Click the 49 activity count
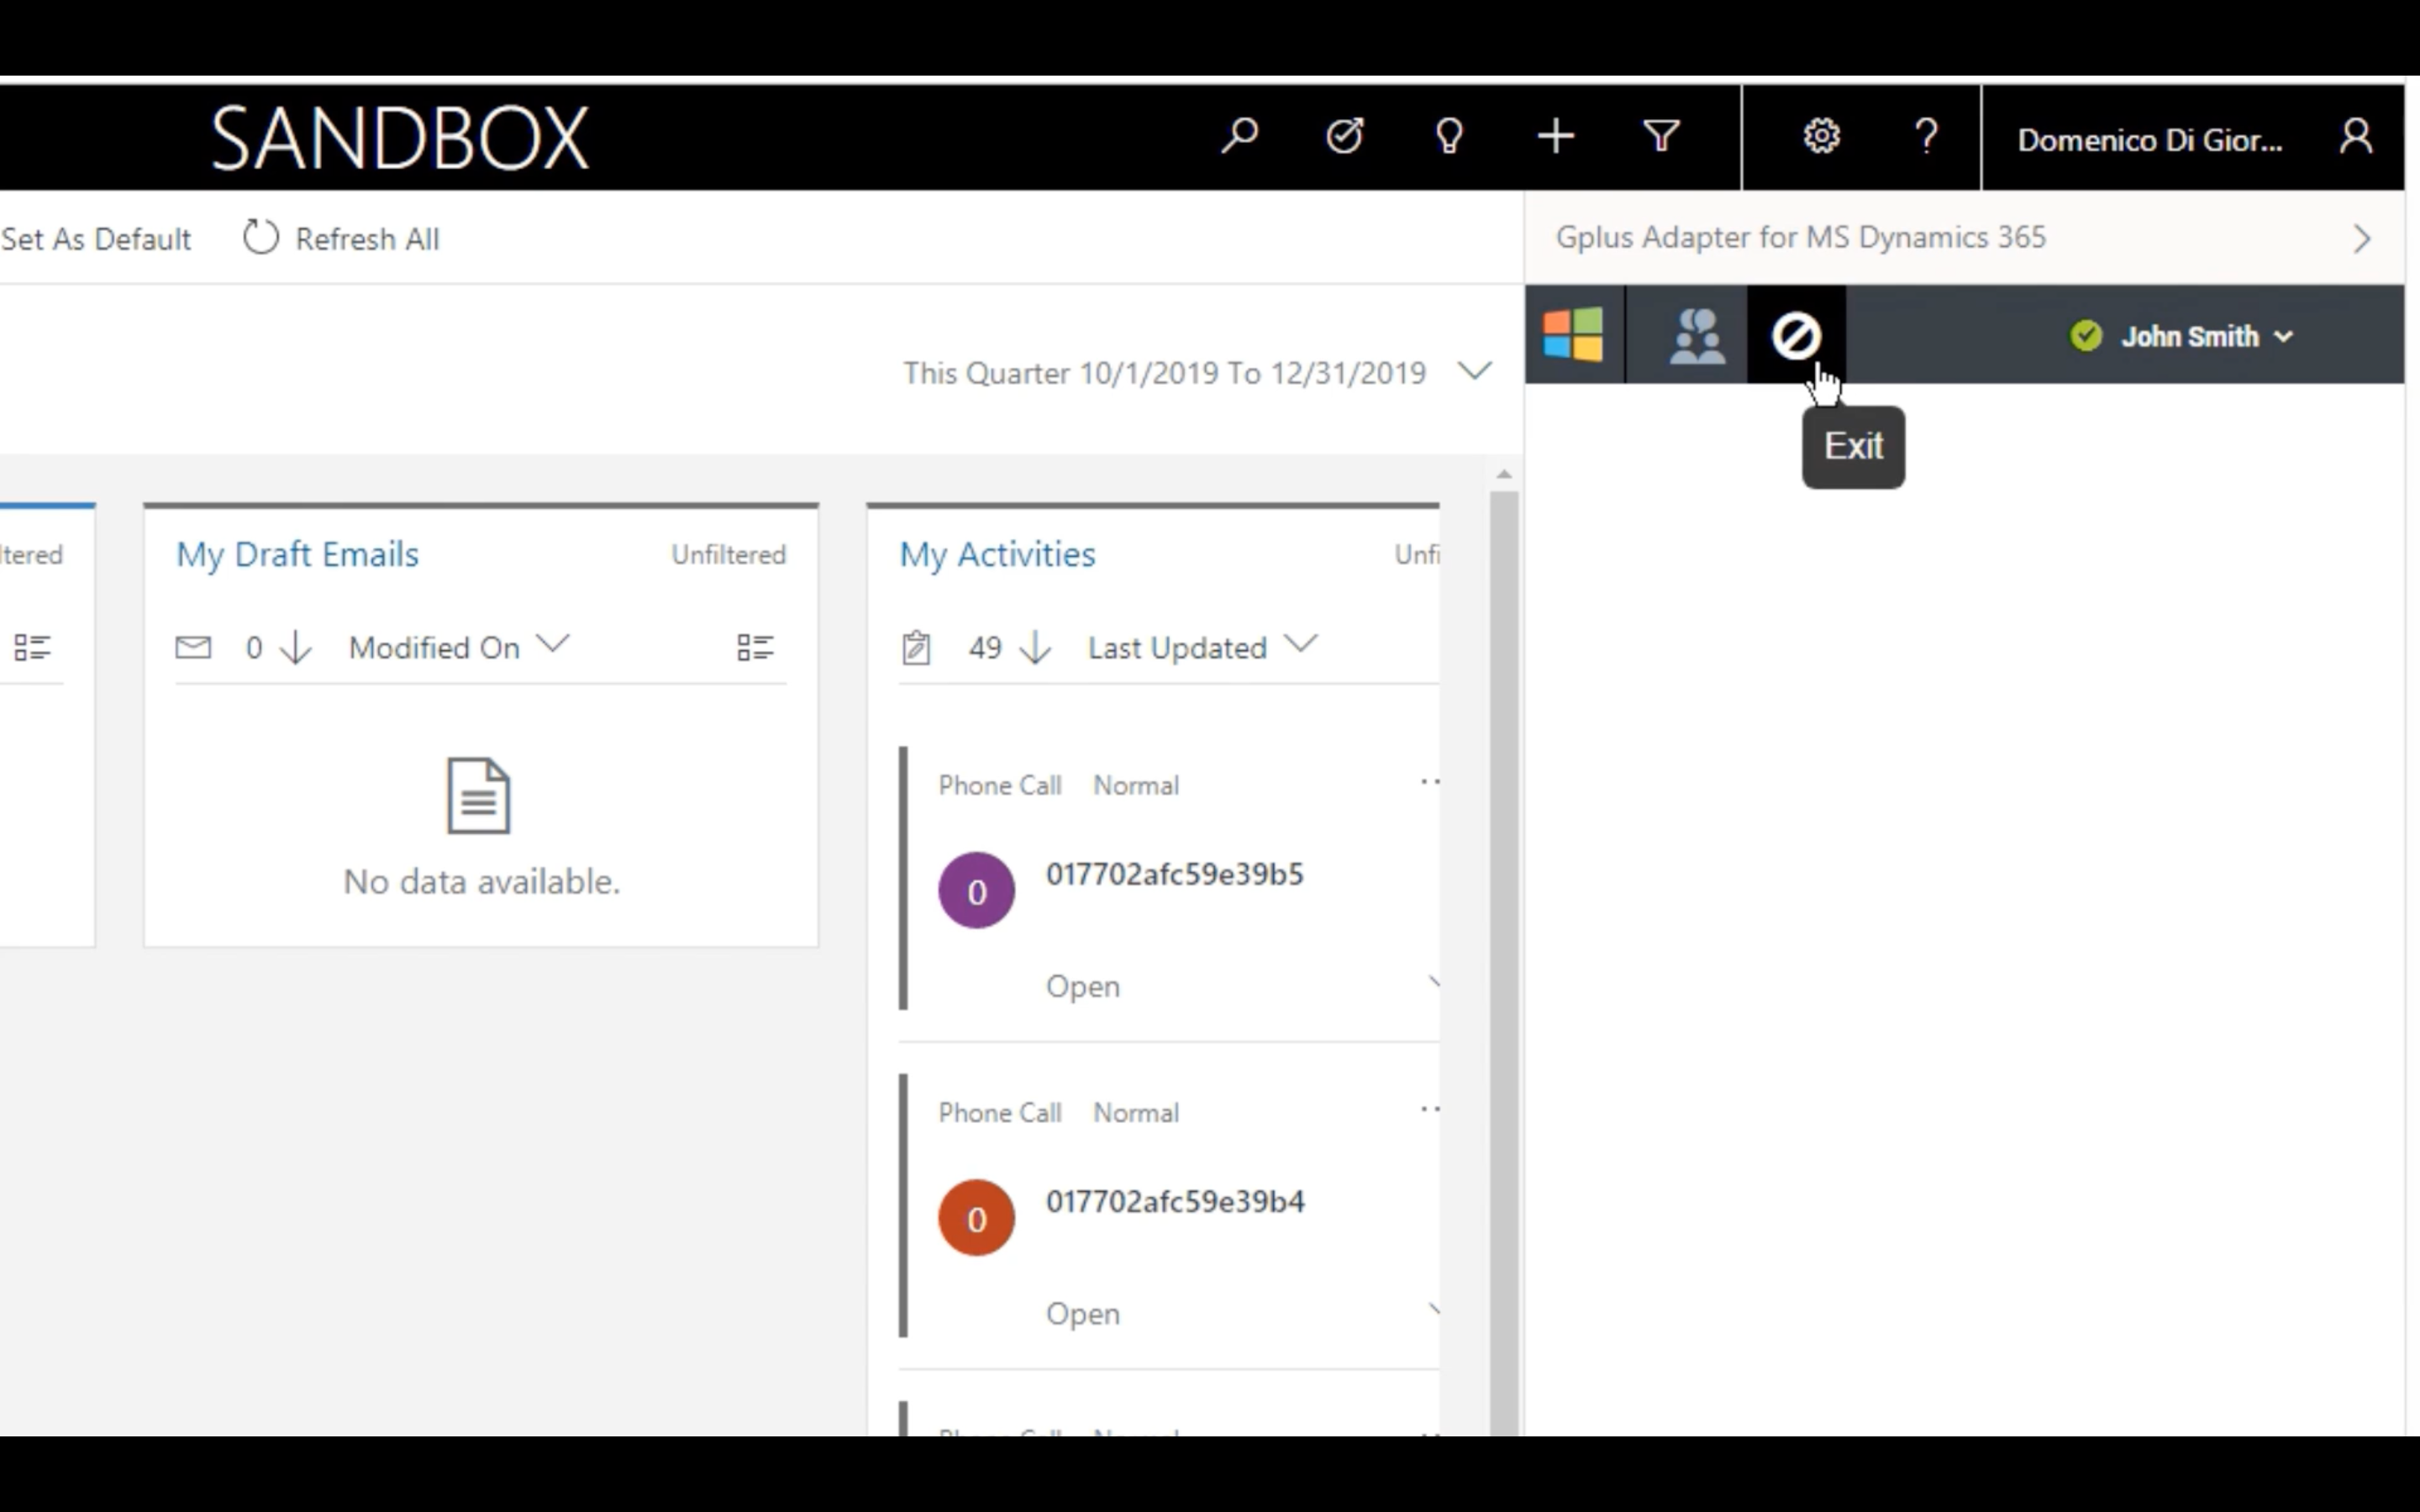Image resolution: width=2420 pixels, height=1512 pixels. tap(985, 648)
